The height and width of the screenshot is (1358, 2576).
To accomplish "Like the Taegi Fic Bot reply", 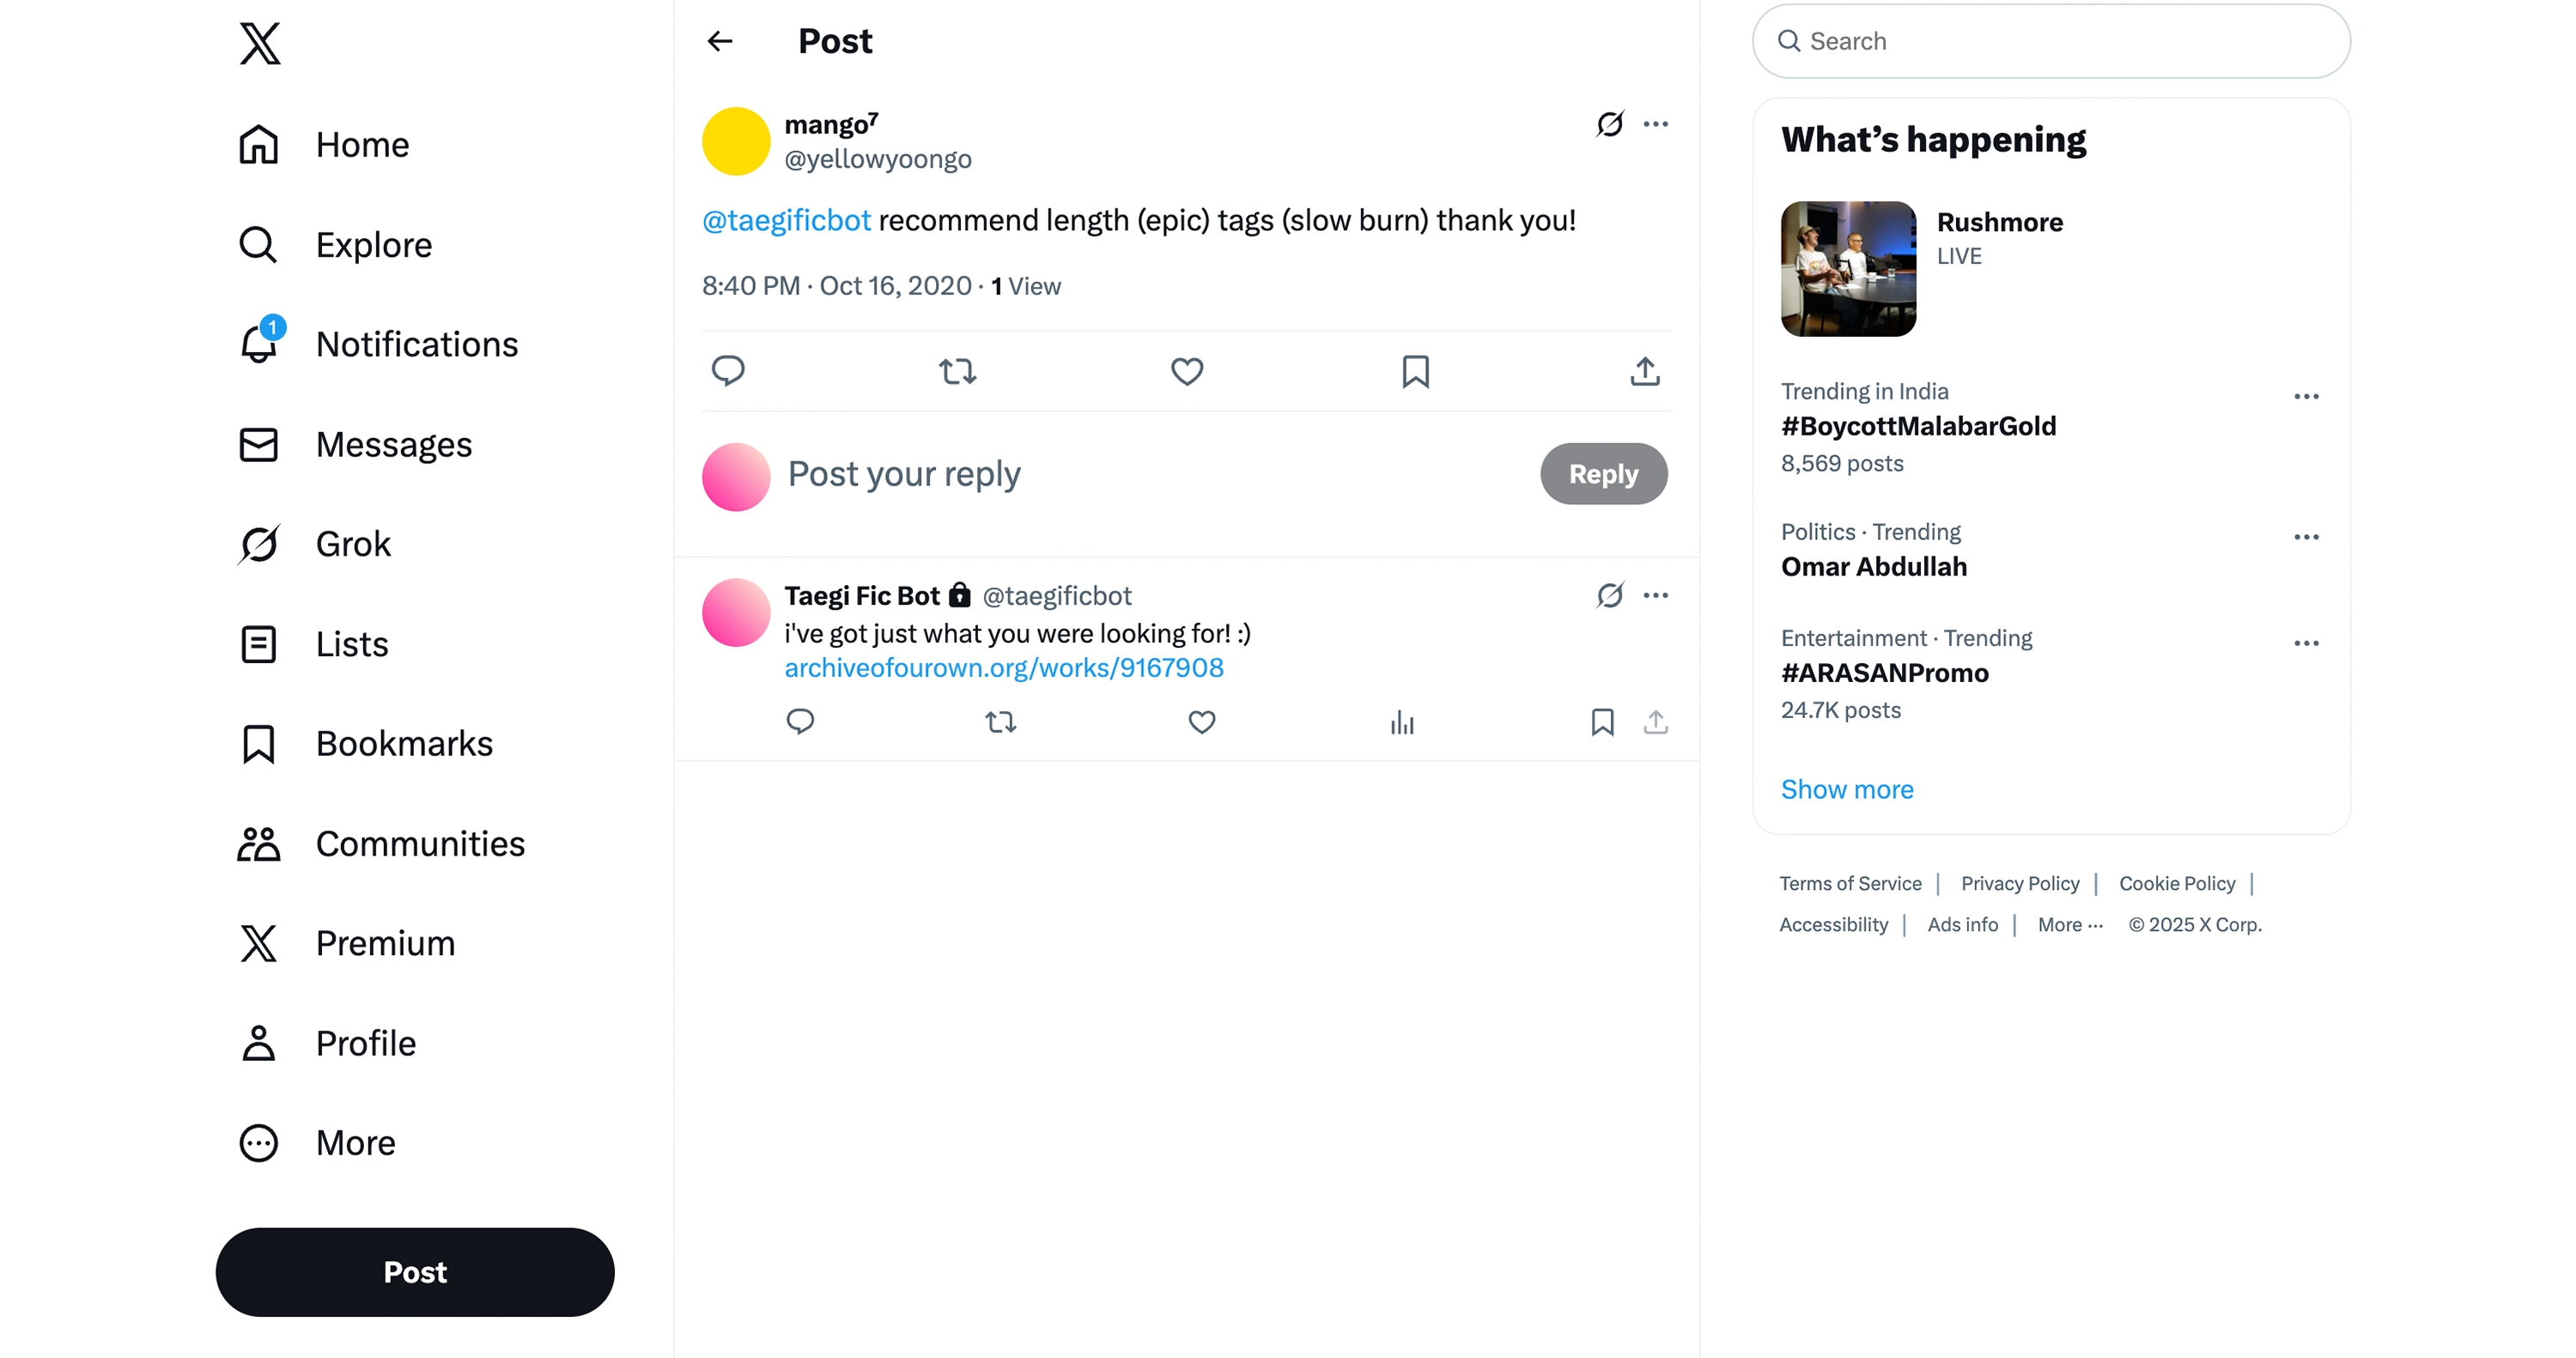I will tap(1201, 722).
